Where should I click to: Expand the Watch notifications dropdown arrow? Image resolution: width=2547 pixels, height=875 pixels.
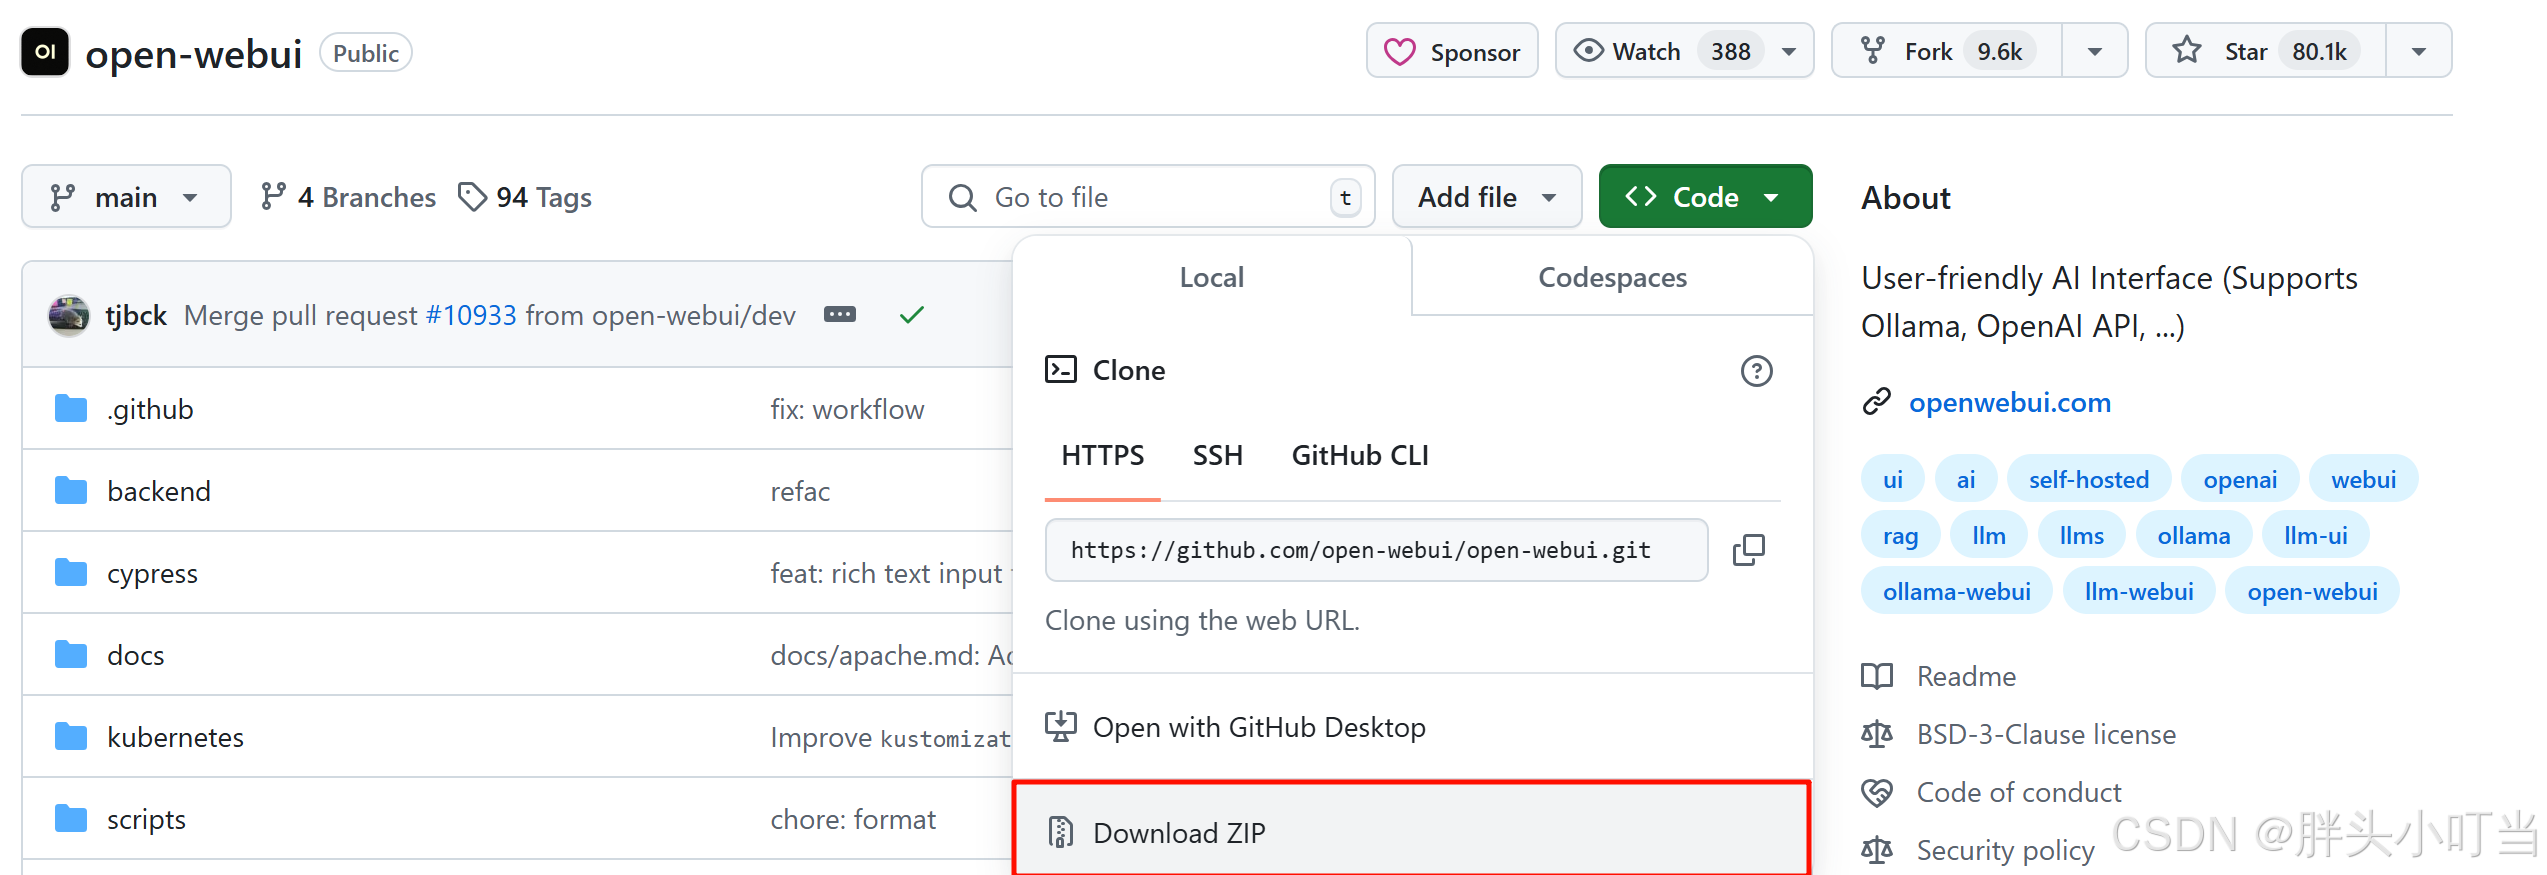(x=1790, y=51)
